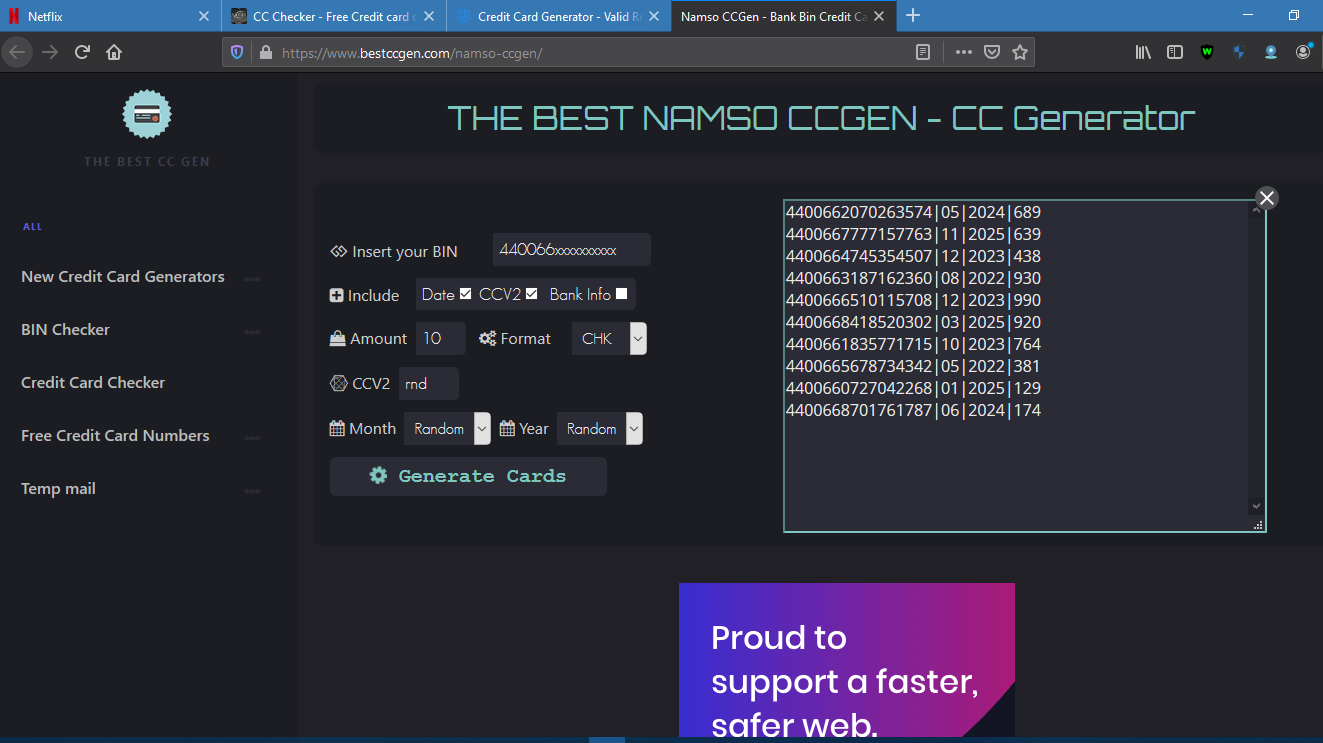This screenshot has width=1323, height=743.
Task: Click the gear icon next to Format
Action: click(487, 338)
